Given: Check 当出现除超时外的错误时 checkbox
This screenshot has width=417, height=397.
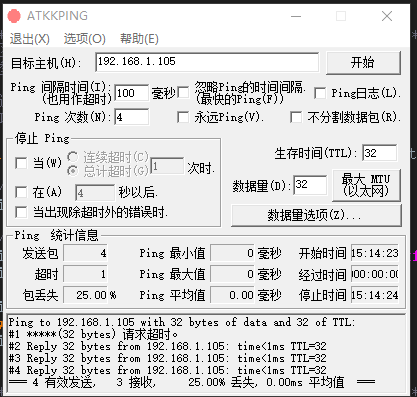Looking at the screenshot, I should [21, 212].
